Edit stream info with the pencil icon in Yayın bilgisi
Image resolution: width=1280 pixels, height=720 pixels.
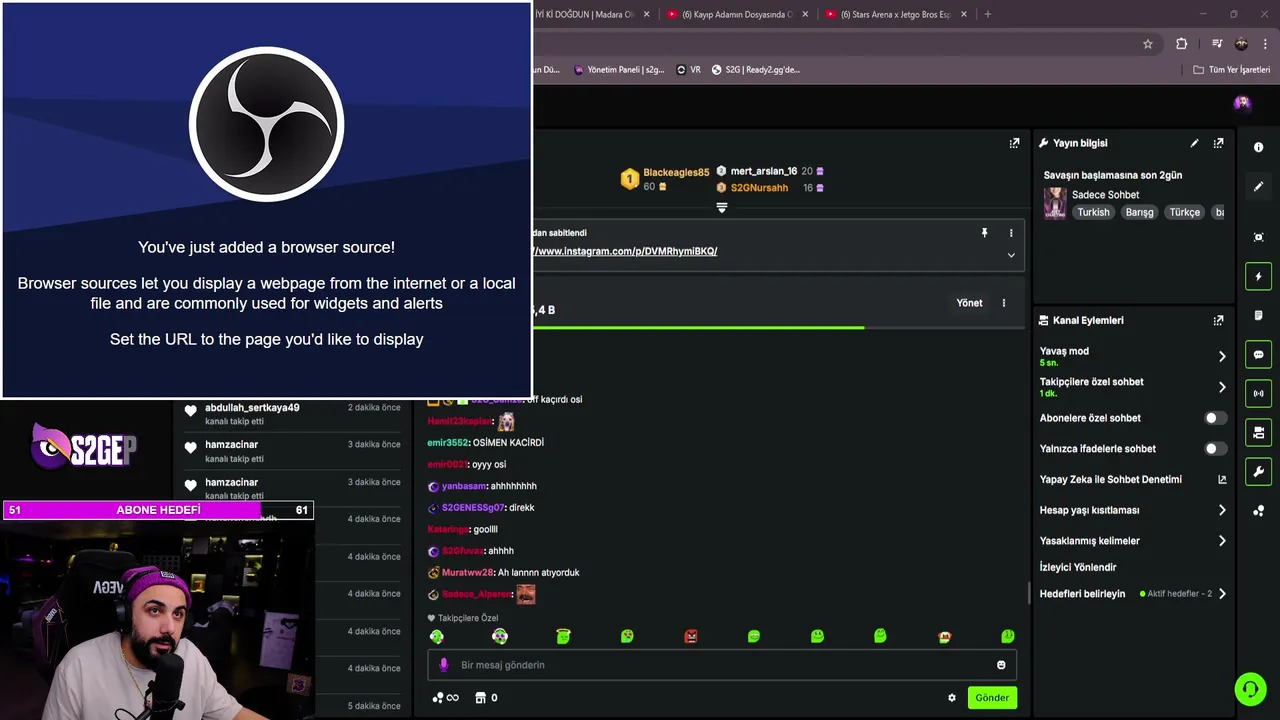[1194, 143]
